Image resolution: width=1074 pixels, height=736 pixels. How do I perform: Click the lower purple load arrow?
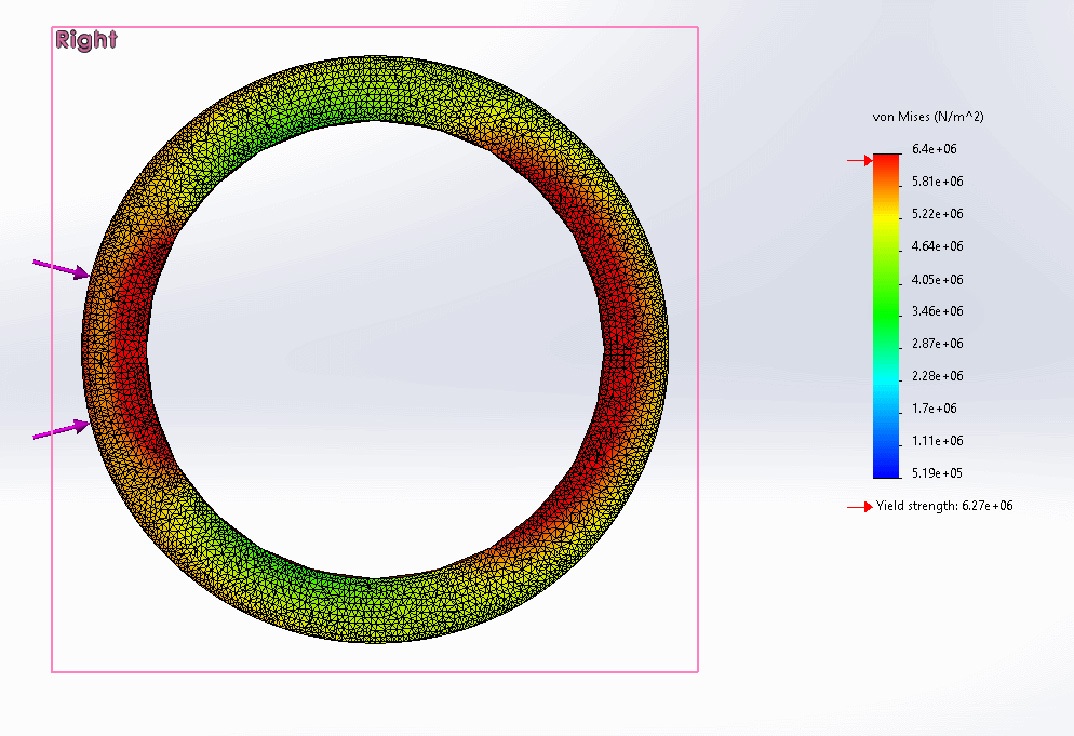coord(62,430)
